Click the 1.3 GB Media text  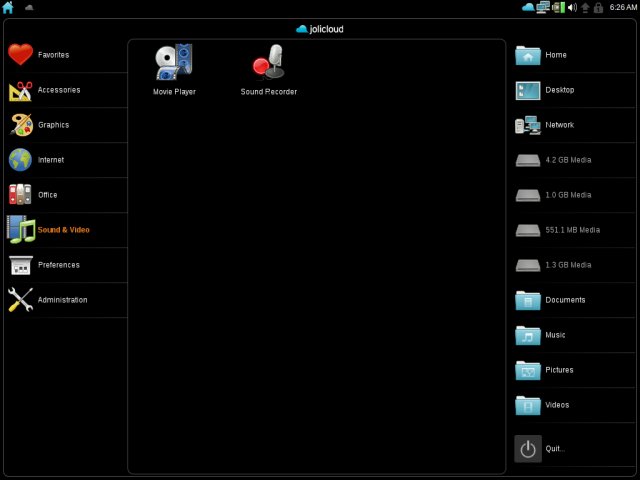(x=568, y=265)
